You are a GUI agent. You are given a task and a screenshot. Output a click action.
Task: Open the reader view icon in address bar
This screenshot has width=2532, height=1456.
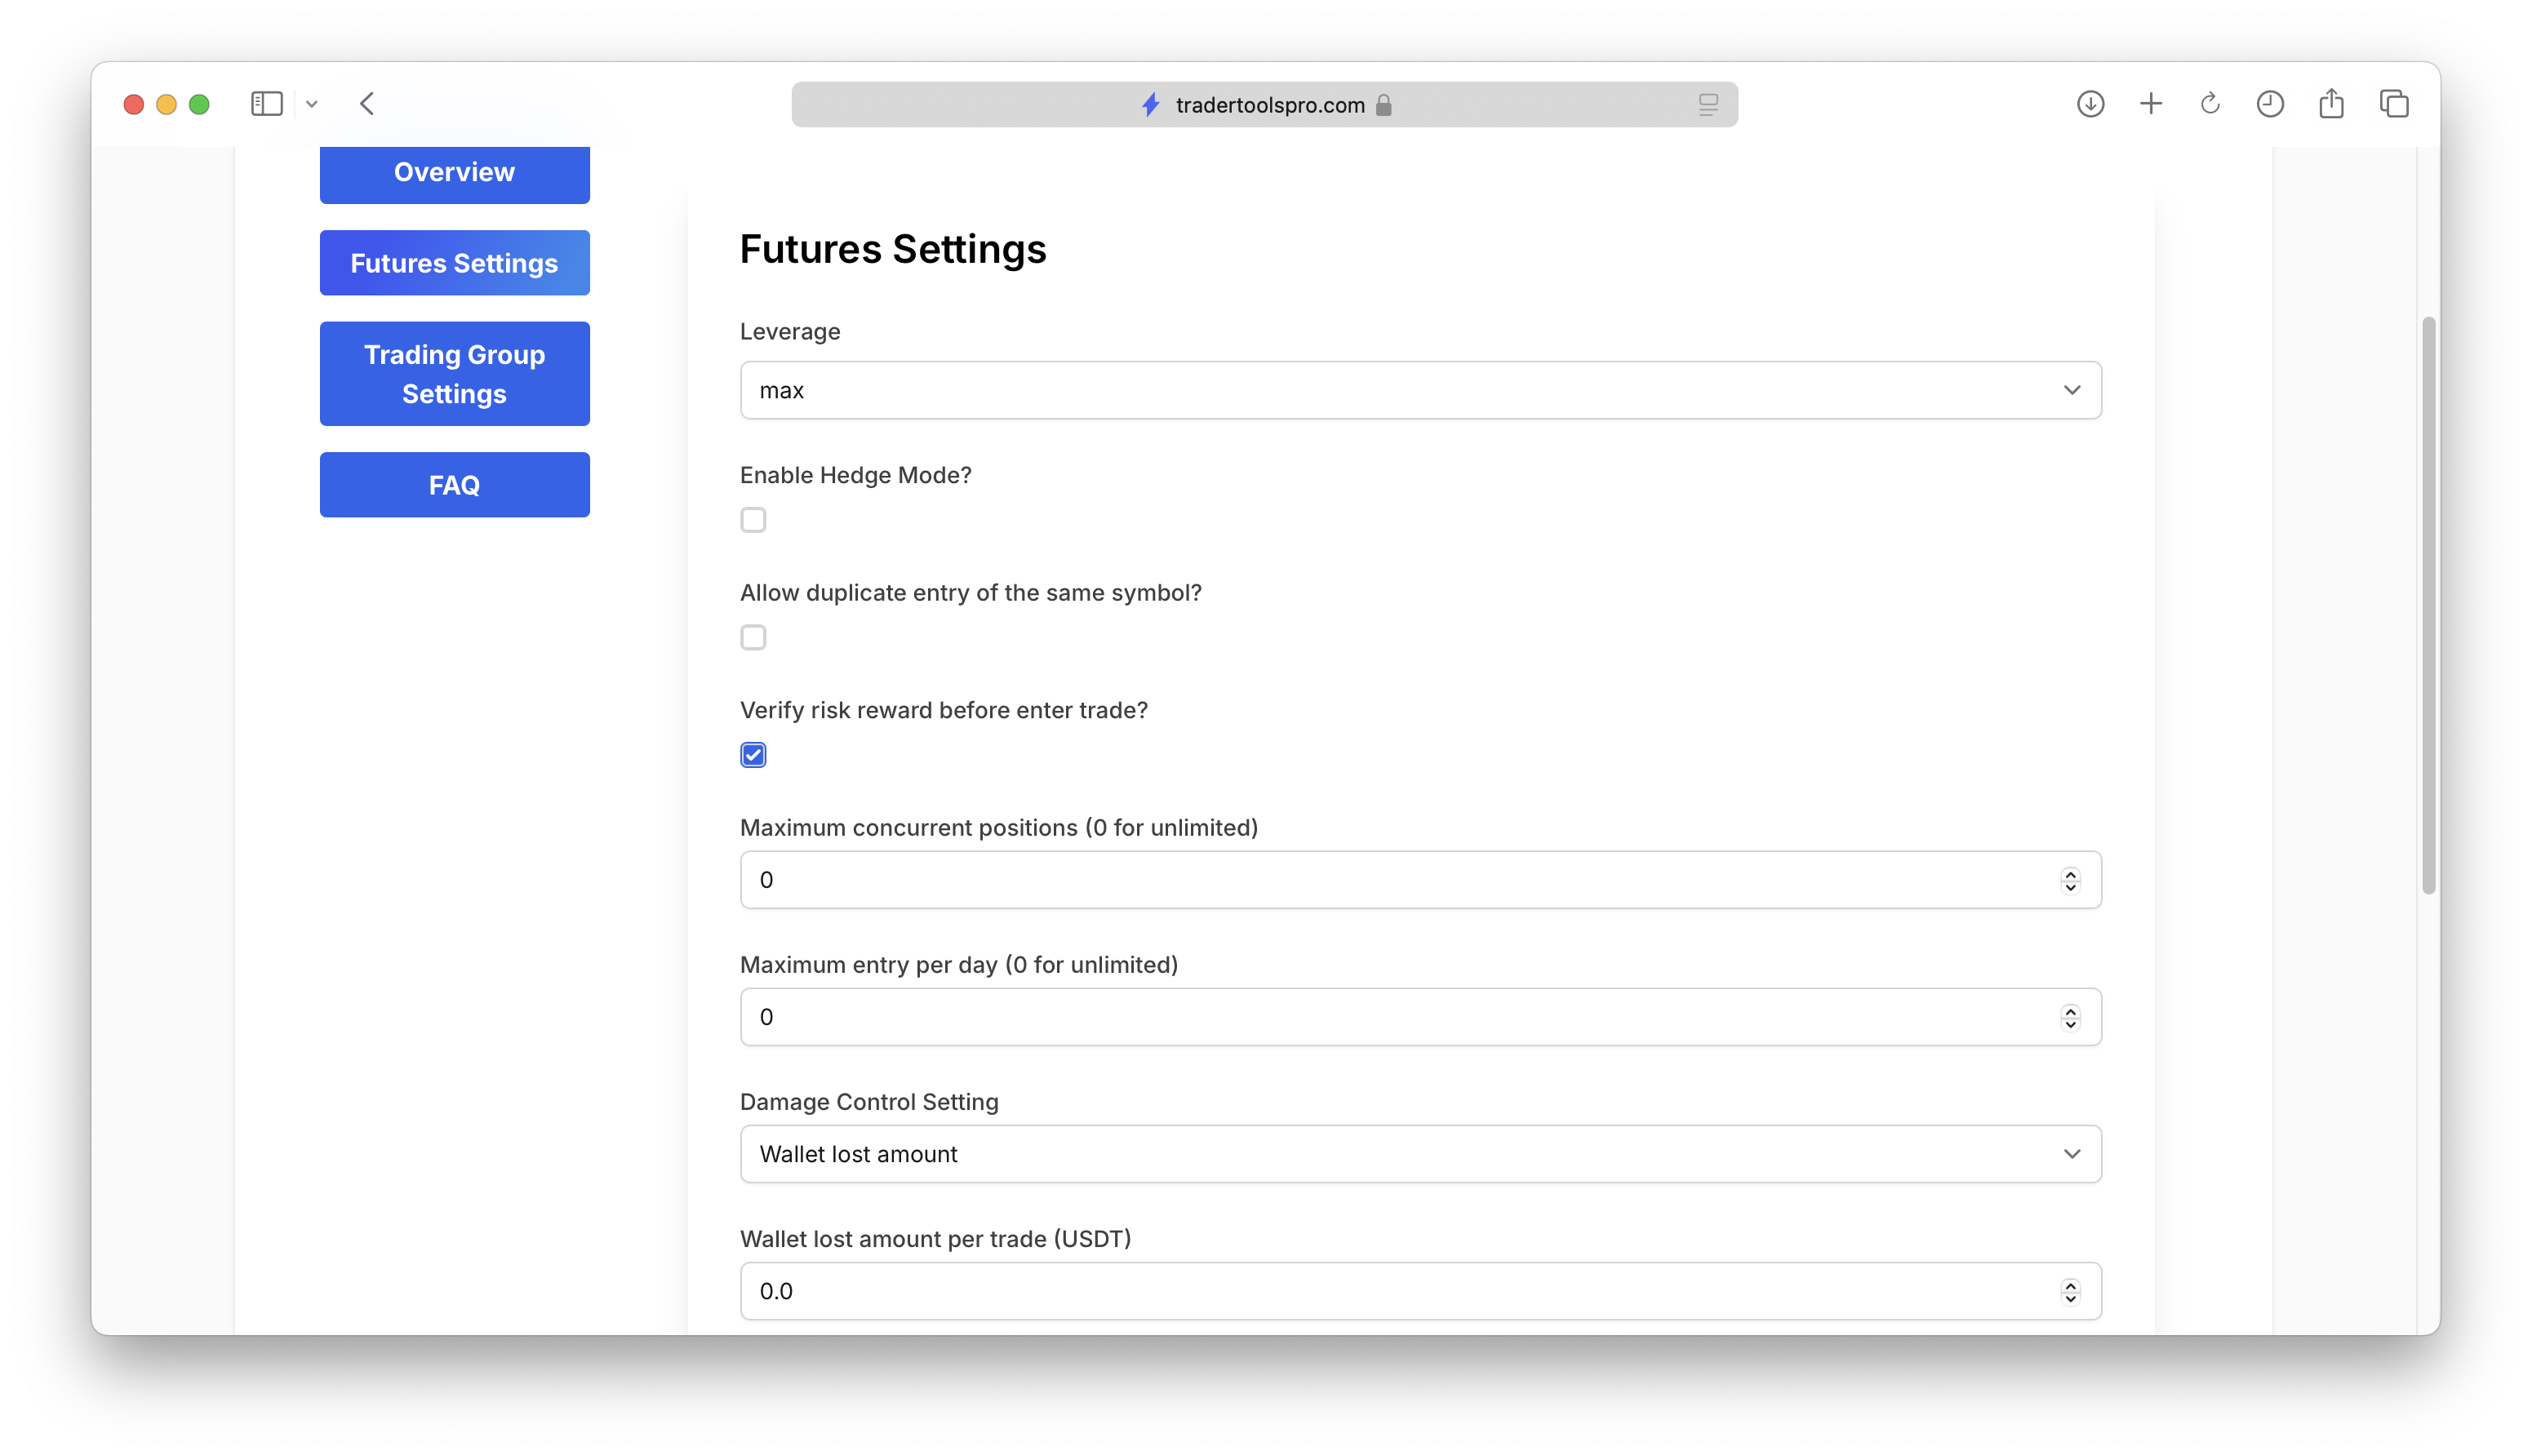coord(1708,104)
